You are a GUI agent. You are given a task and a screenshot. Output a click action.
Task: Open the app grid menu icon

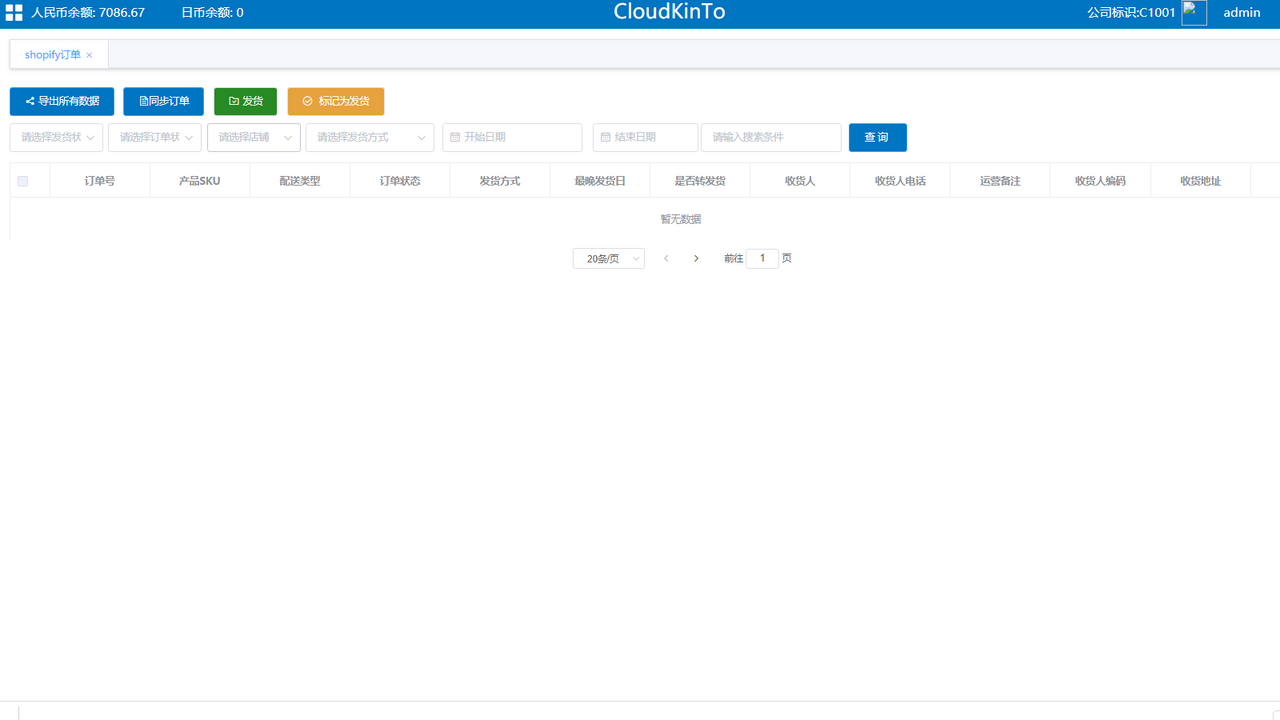(x=14, y=13)
